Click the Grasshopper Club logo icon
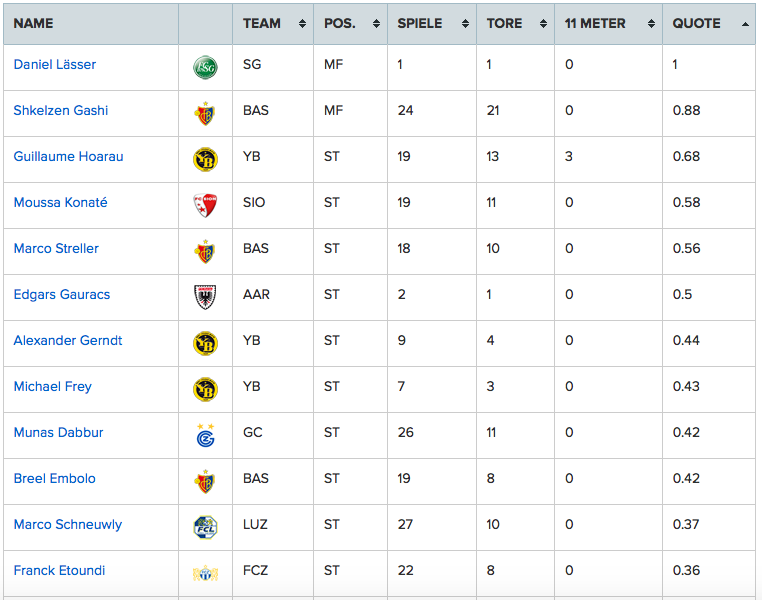This screenshot has width=762, height=600. [206, 435]
